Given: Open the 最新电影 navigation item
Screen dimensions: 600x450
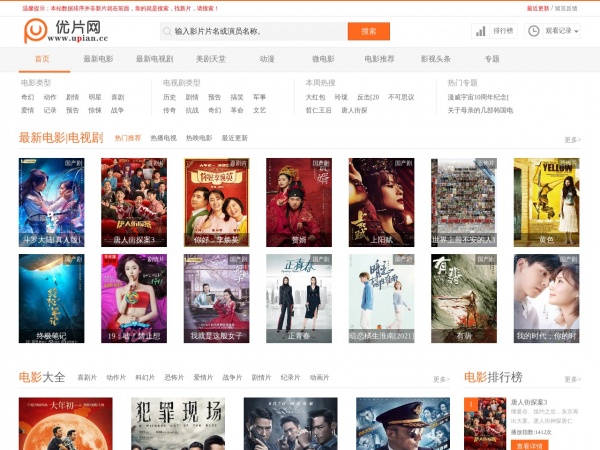Looking at the screenshot, I should (x=98, y=59).
